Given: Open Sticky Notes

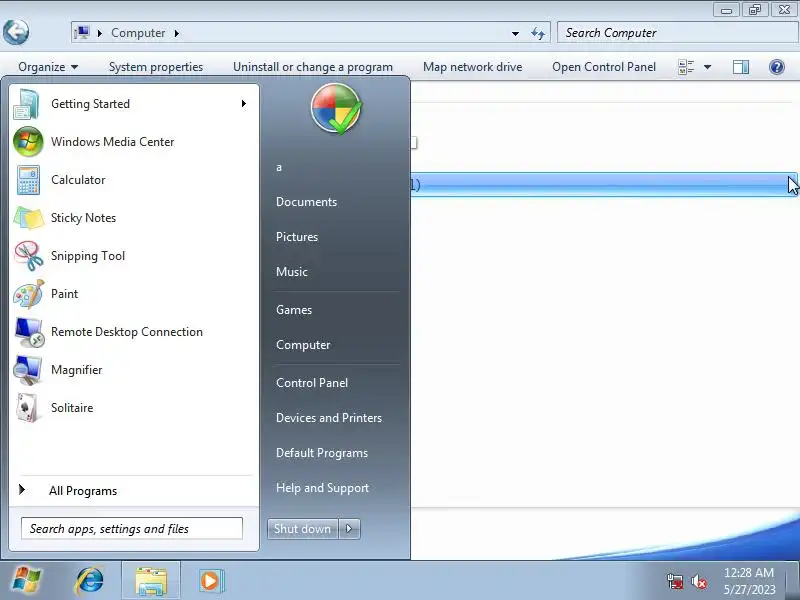Looking at the screenshot, I should 134,217.
